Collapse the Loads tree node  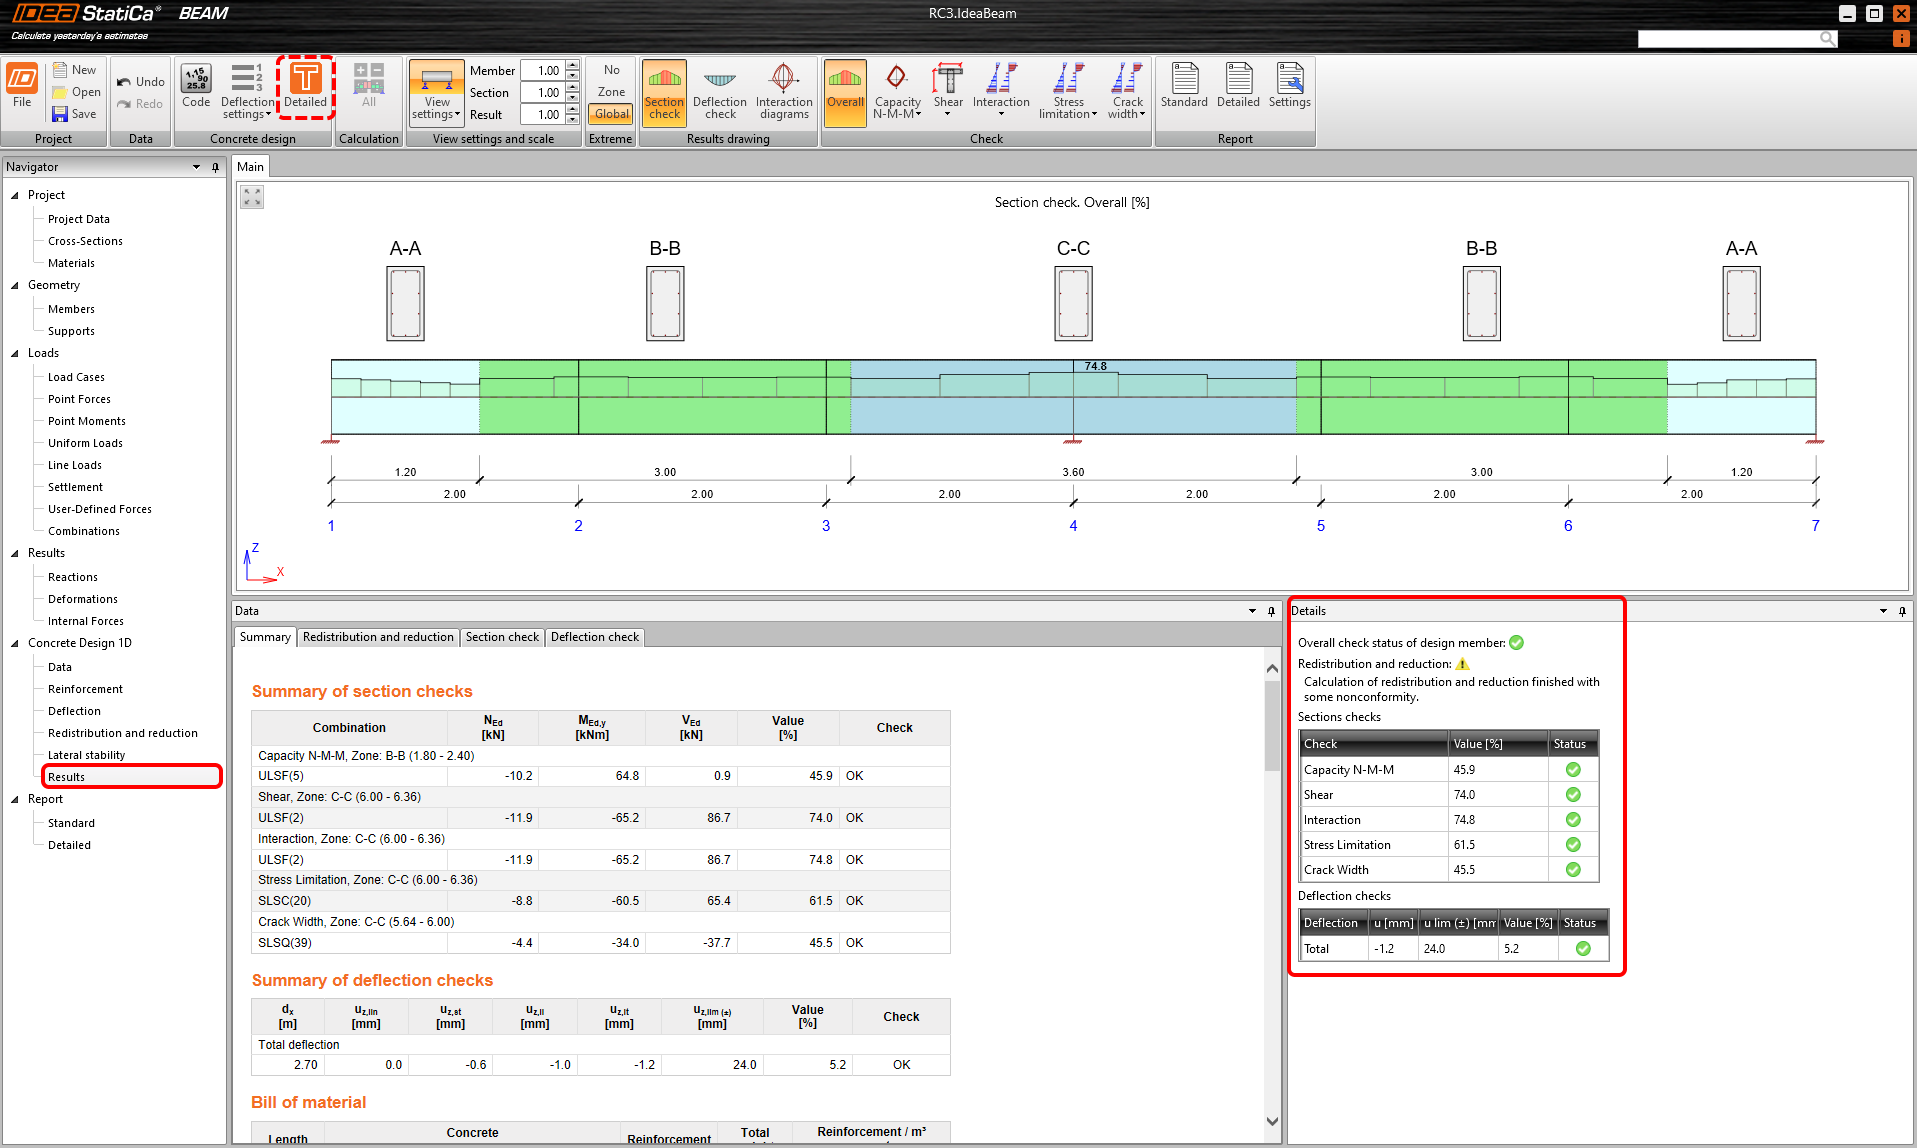(x=15, y=353)
